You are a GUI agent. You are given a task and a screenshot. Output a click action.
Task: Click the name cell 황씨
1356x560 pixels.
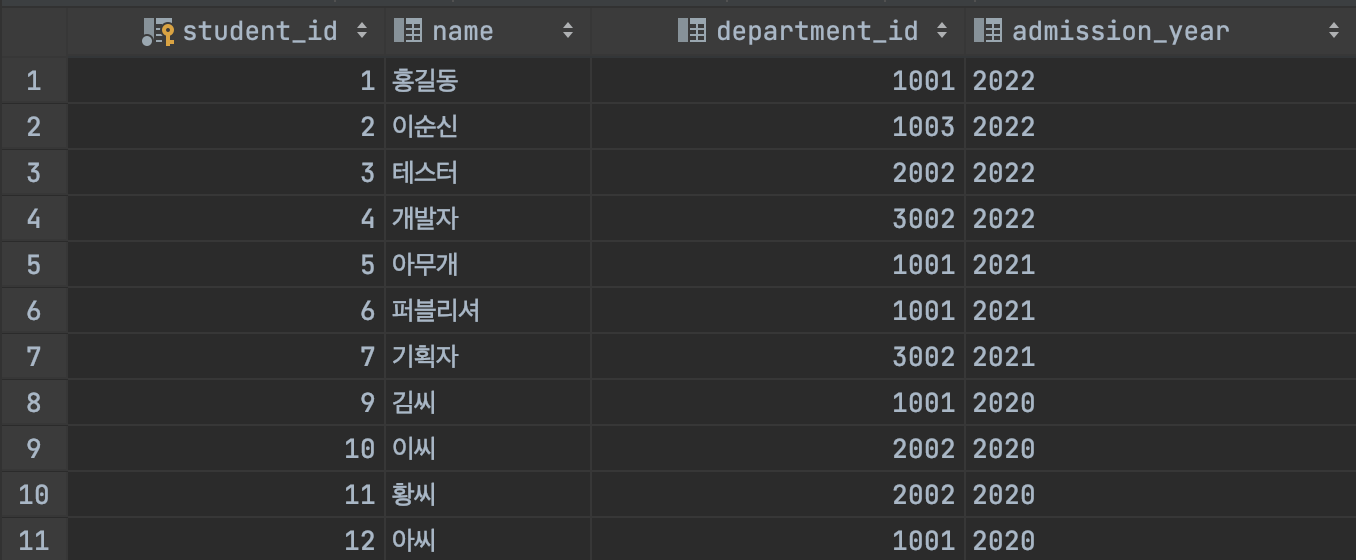[488, 495]
